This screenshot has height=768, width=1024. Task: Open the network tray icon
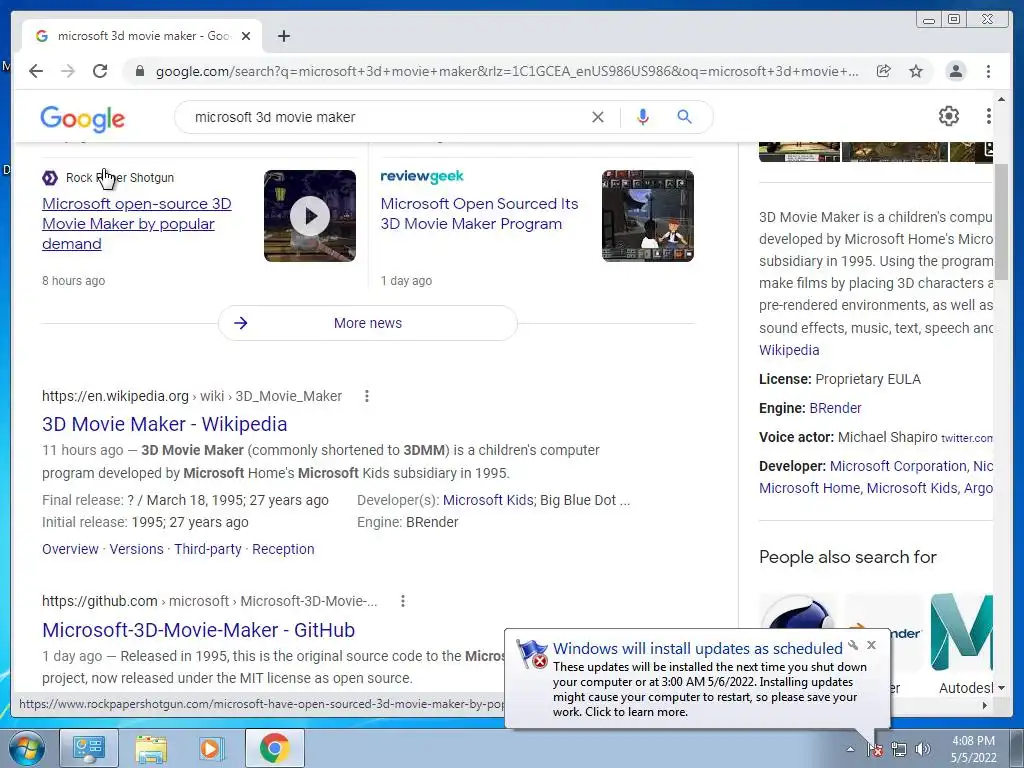[x=899, y=750]
